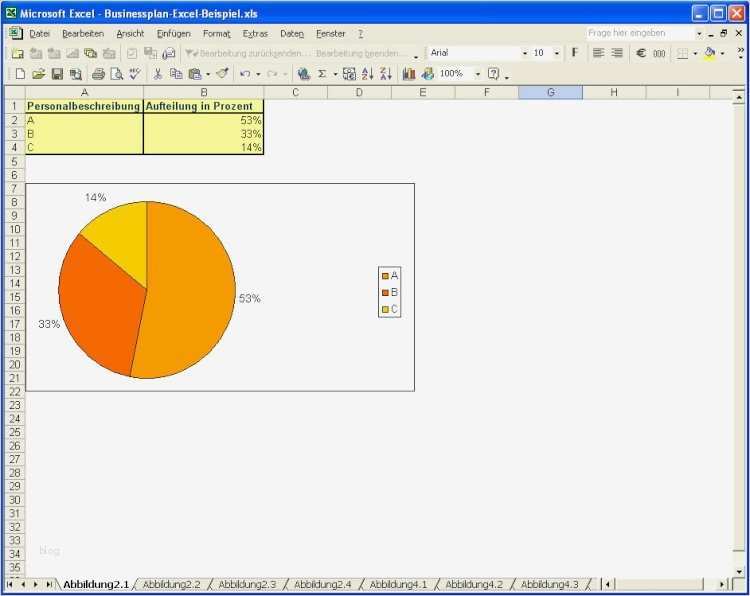Switch to the Abbildung4.1 sheet tab
The width and height of the screenshot is (750, 596).
pyautogui.click(x=398, y=585)
